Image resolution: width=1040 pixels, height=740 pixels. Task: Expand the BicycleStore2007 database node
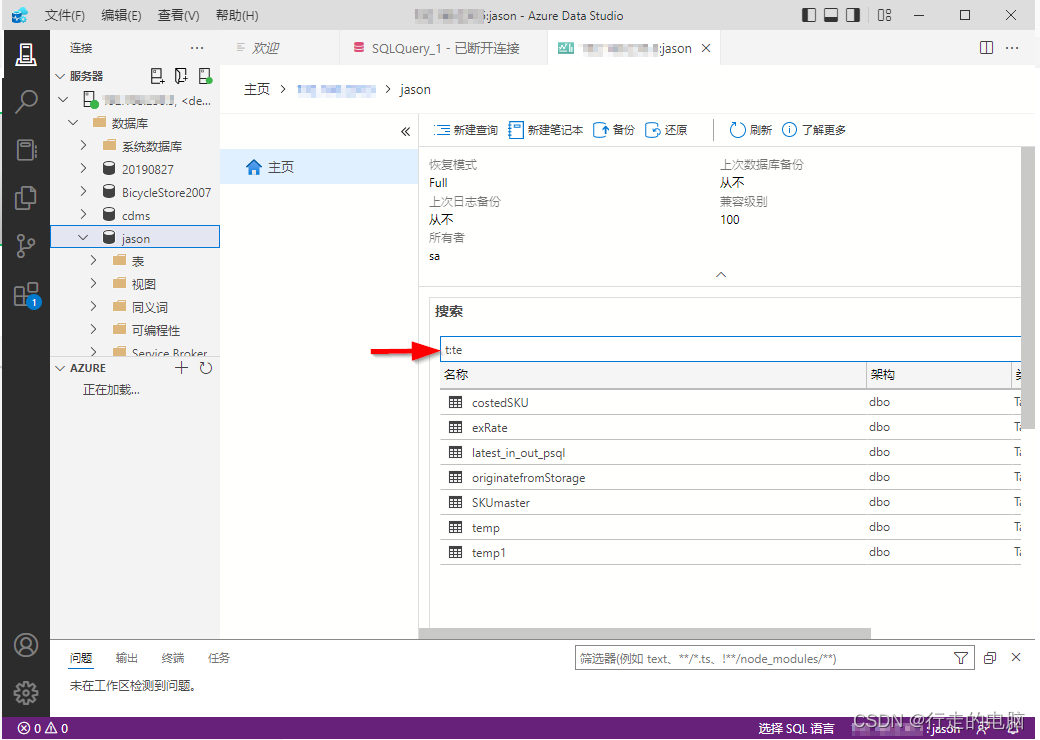tap(83, 192)
